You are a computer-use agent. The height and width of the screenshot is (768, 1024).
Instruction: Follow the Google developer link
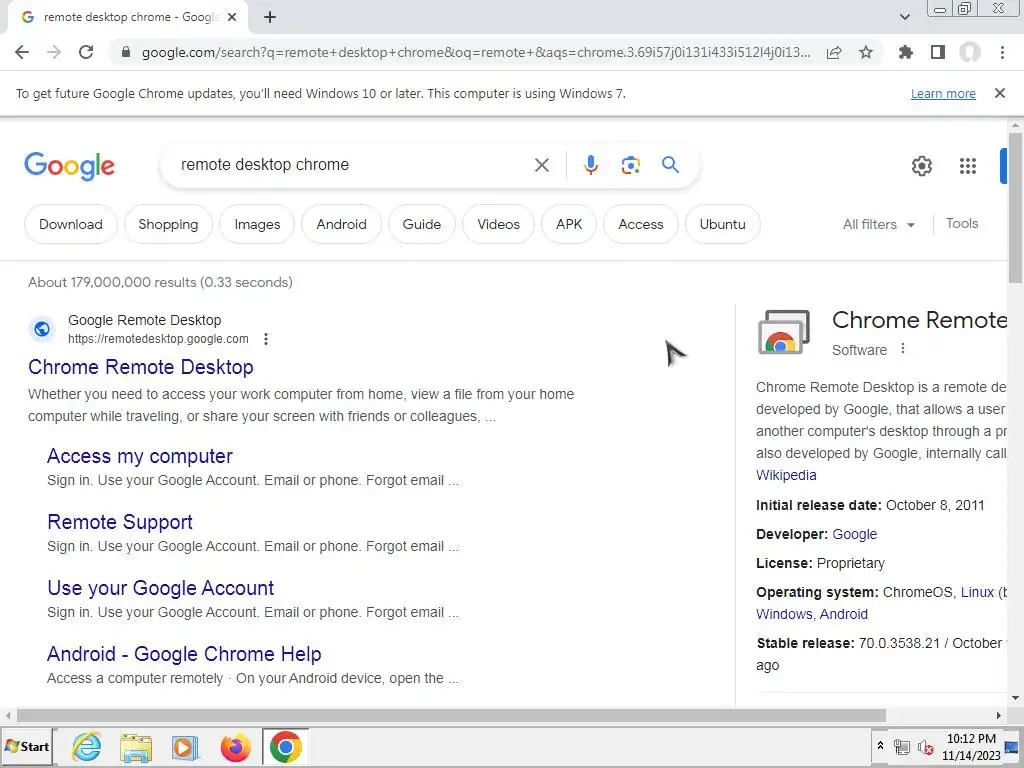[854, 534]
